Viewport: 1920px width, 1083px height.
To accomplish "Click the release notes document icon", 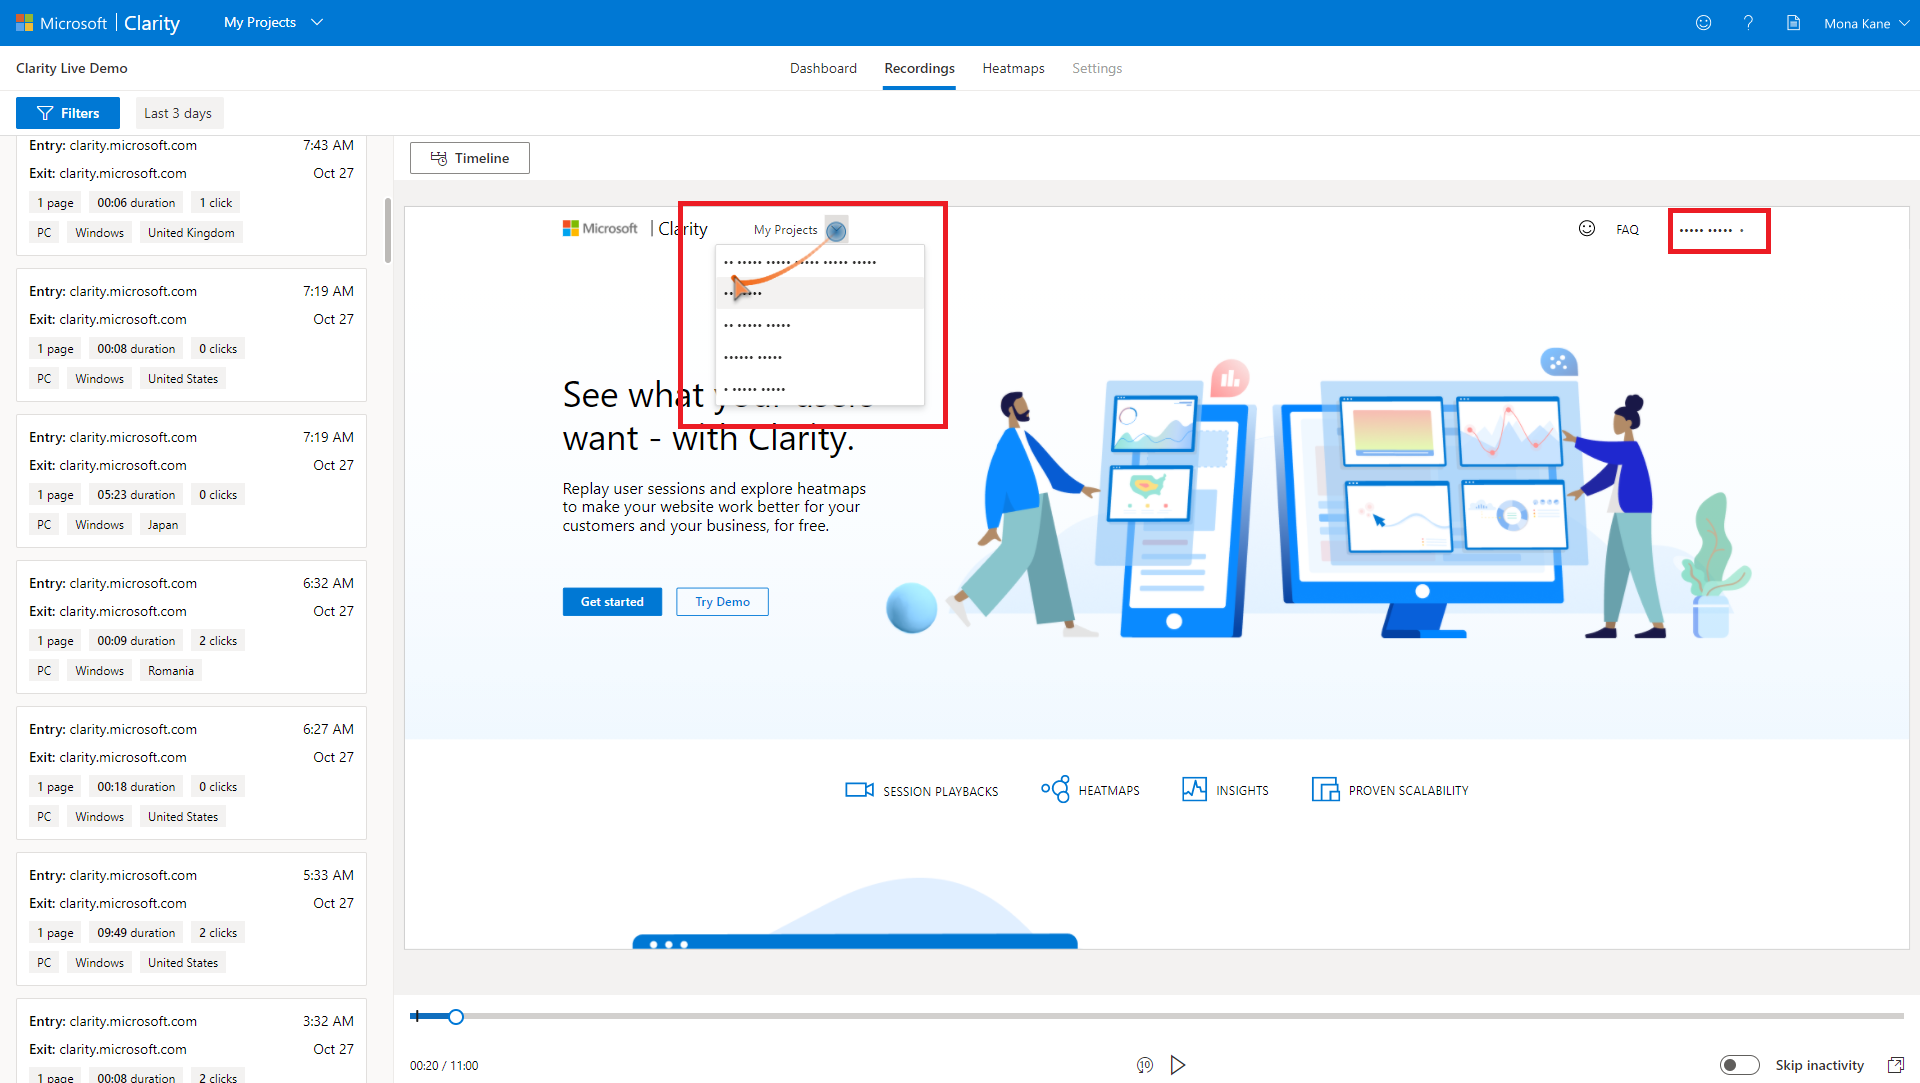I will click(x=1793, y=22).
